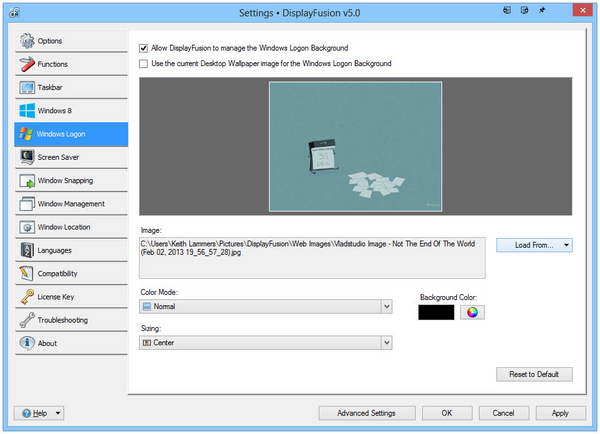The width and height of the screenshot is (600, 434).
Task: Expand the Color Mode dropdown arrow
Action: (x=386, y=306)
